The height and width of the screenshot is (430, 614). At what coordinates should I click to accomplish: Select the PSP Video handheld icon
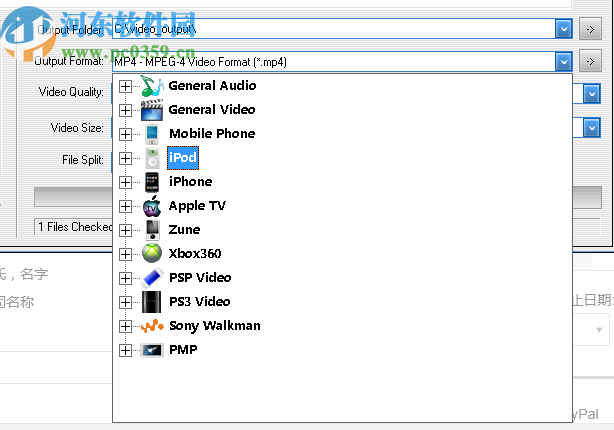tap(152, 278)
